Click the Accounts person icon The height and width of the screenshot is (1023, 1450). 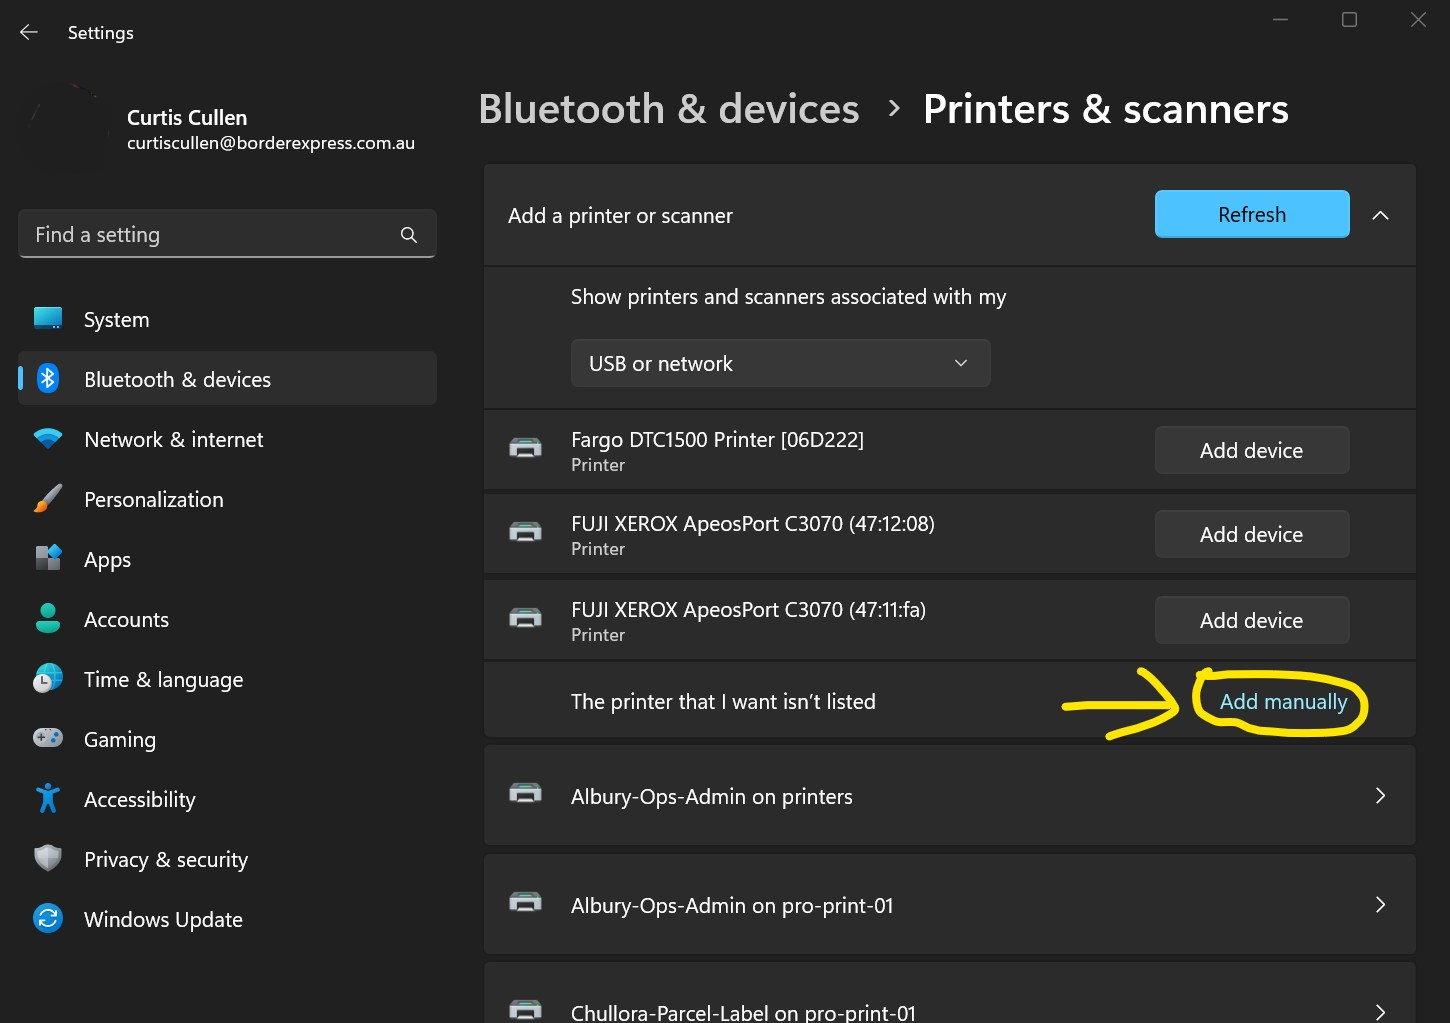click(48, 618)
